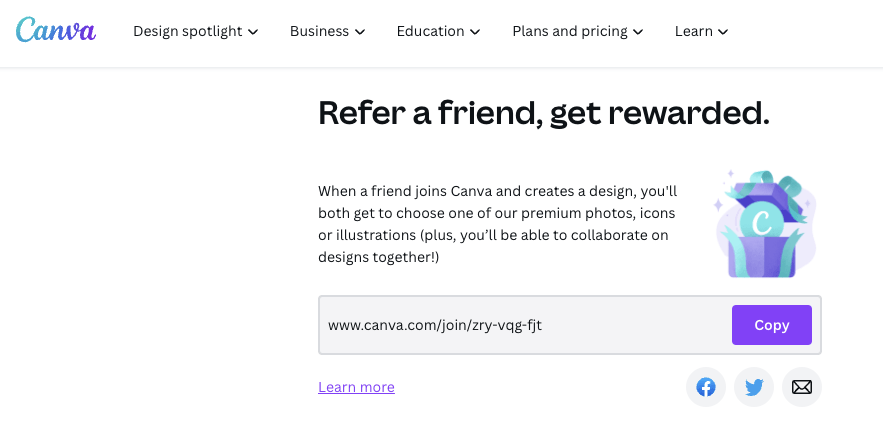
Task: Expand the chevron next to Learn
Action: click(x=723, y=32)
